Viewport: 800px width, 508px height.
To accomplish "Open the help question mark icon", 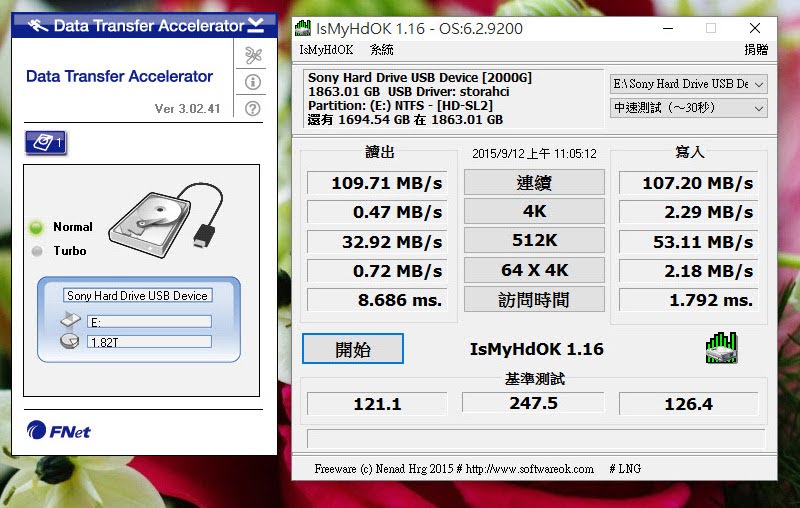I will click(x=253, y=108).
